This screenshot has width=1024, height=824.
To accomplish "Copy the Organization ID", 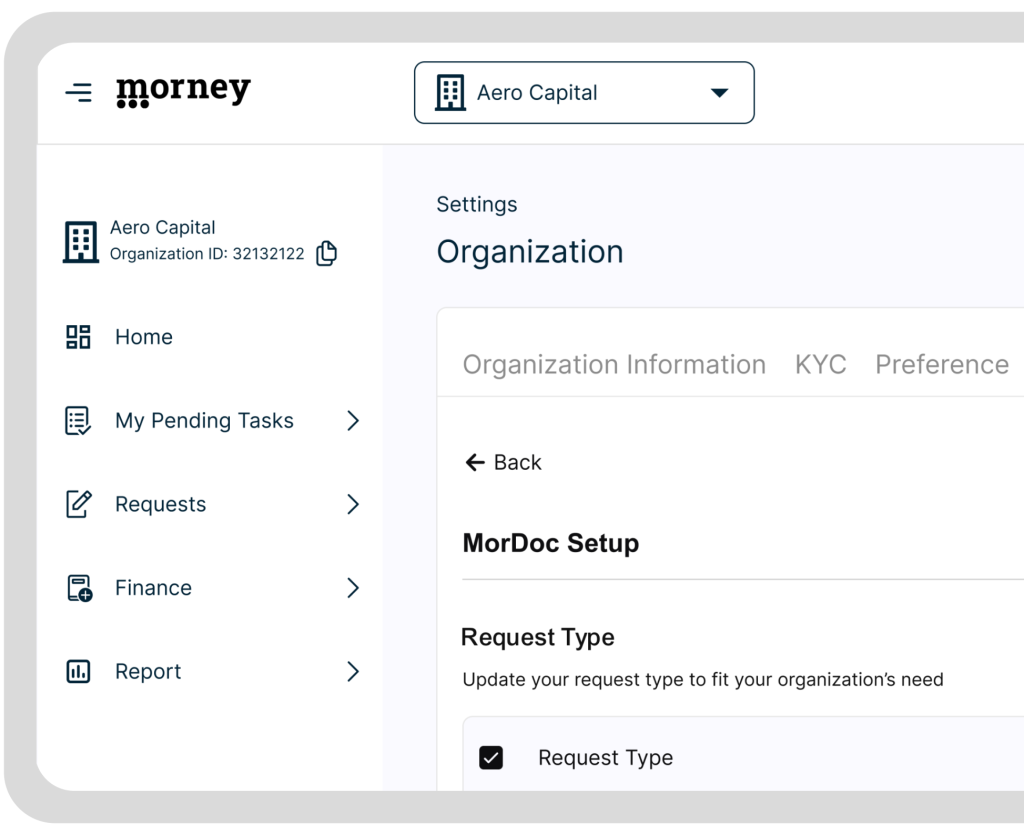I will point(326,254).
